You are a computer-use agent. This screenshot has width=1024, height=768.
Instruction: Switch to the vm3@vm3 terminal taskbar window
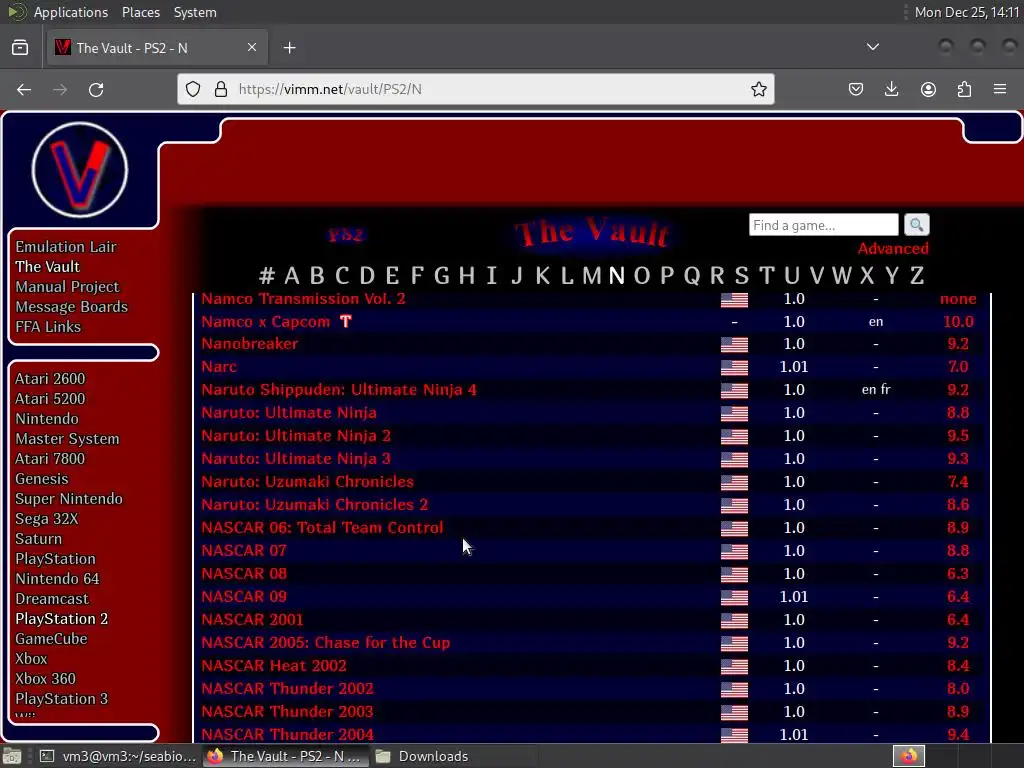click(118, 756)
